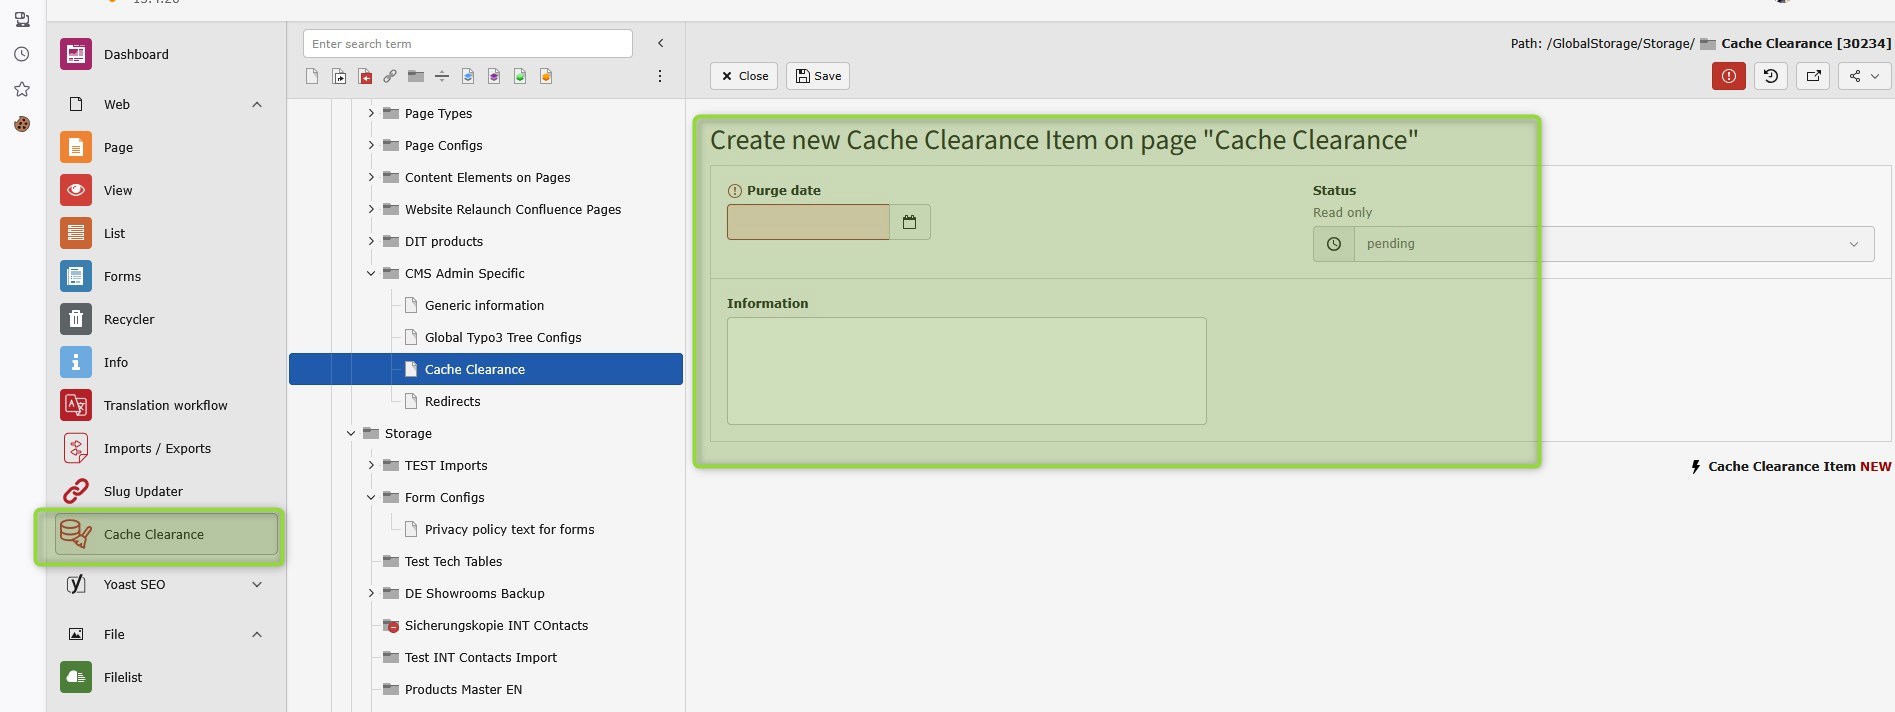Image resolution: width=1895 pixels, height=712 pixels.
Task: Click the red back-arrow page icon in the tree toolbar
Action: tap(365, 76)
